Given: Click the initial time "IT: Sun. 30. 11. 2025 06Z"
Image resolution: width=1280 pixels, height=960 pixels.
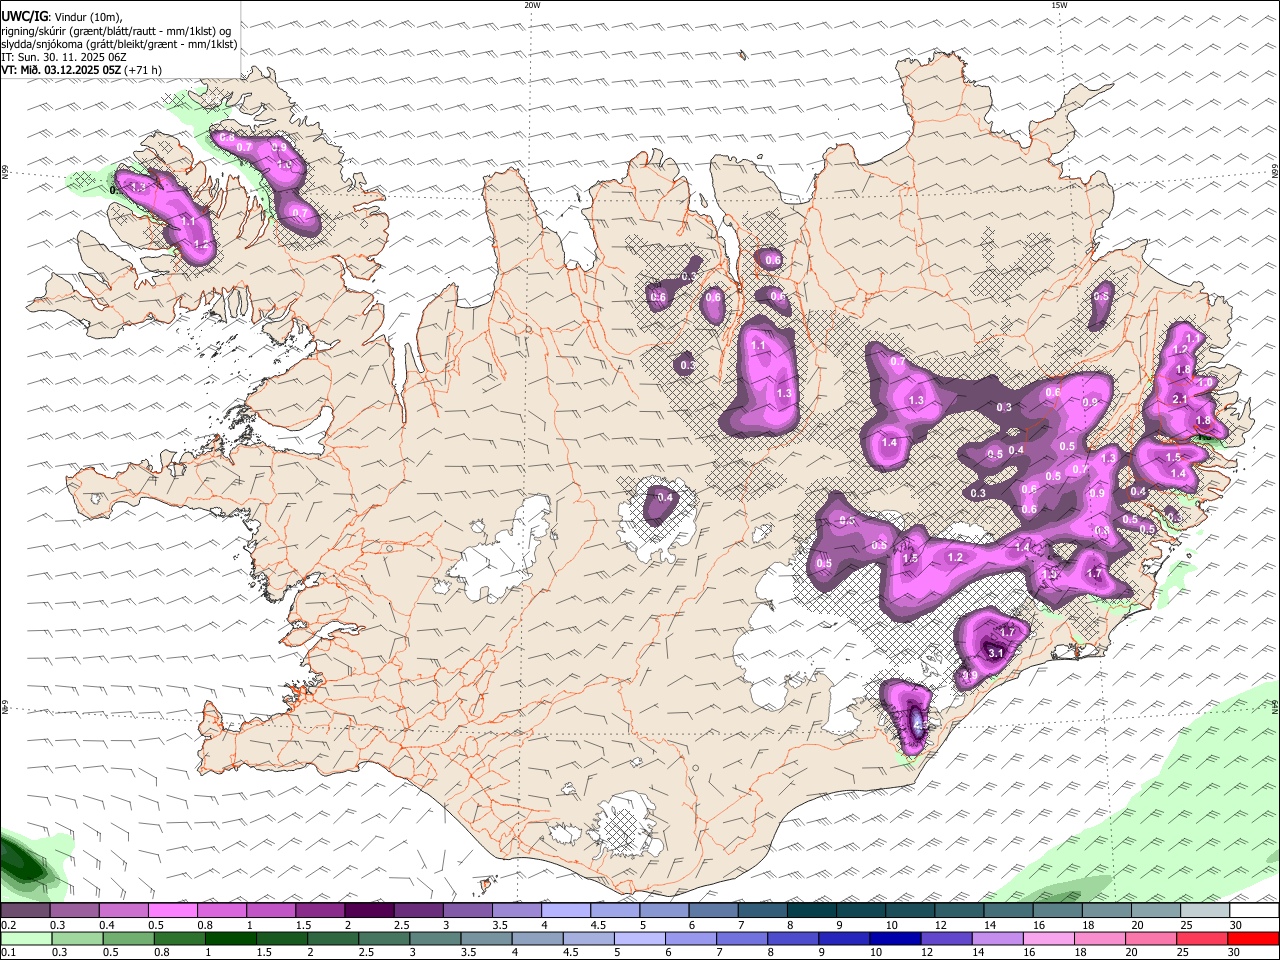Looking at the screenshot, I should (x=64, y=57).
